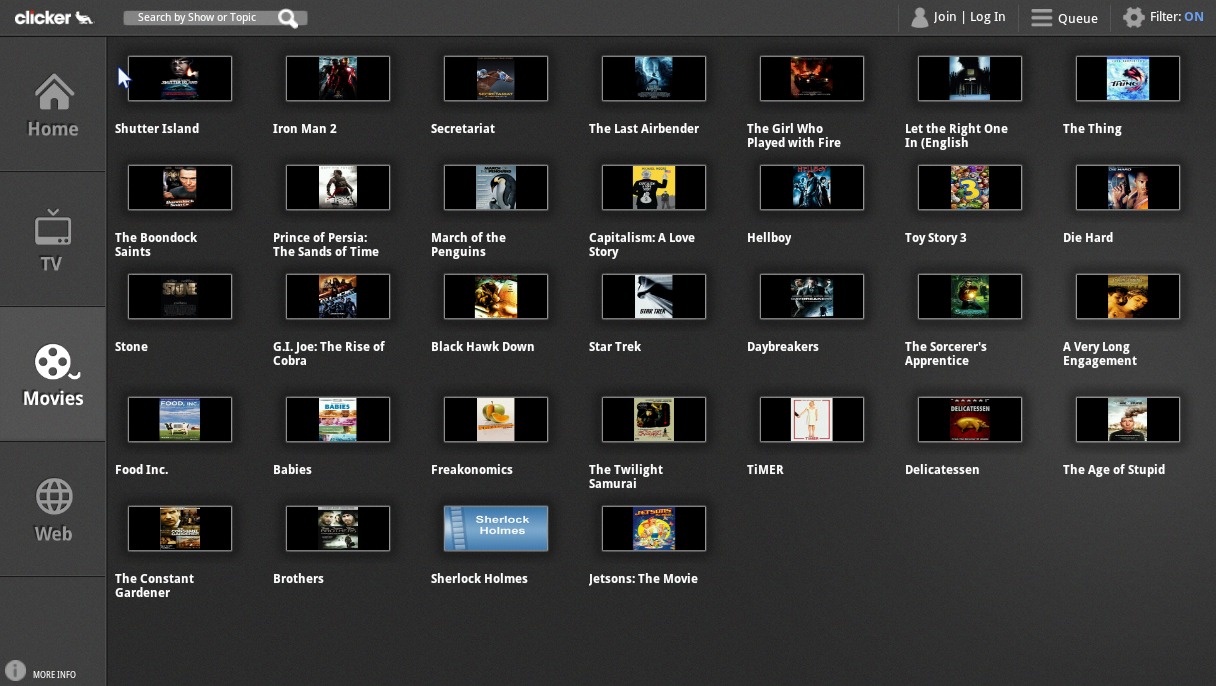Open the Queue list icon

(x=1042, y=18)
